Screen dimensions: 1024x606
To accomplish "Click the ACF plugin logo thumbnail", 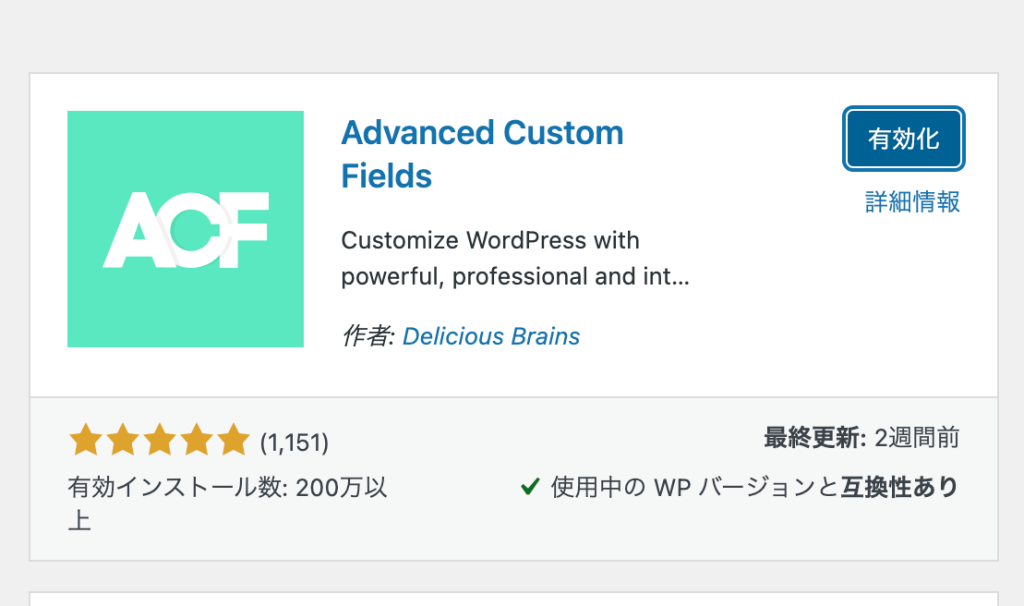I will (185, 229).
